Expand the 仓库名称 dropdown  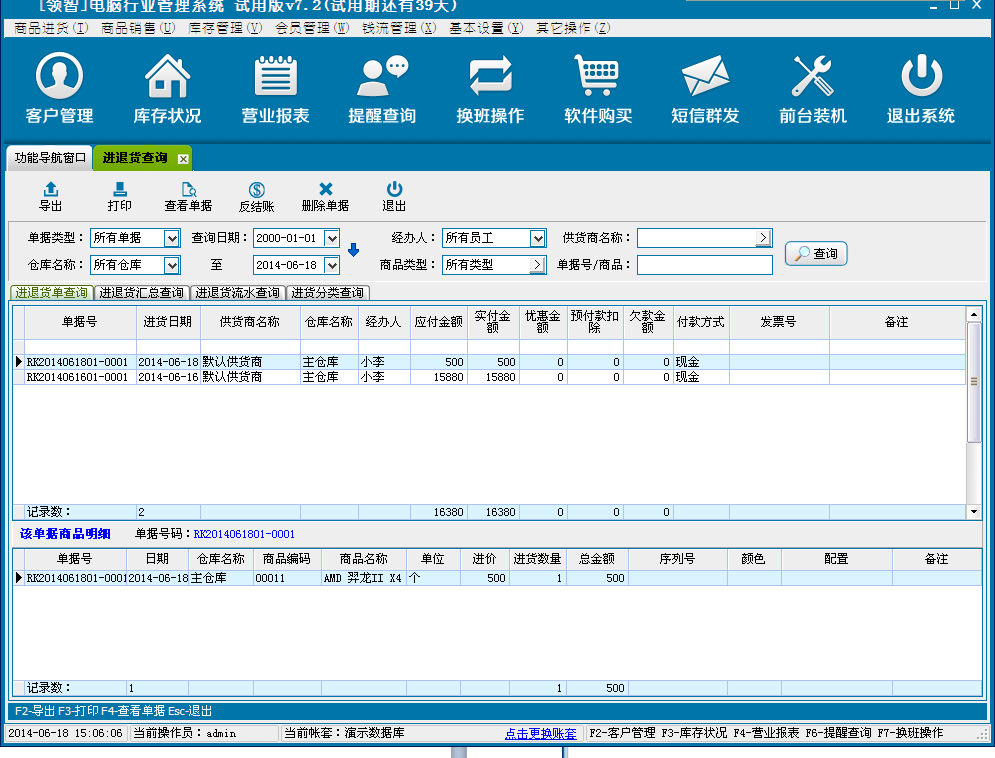171,265
